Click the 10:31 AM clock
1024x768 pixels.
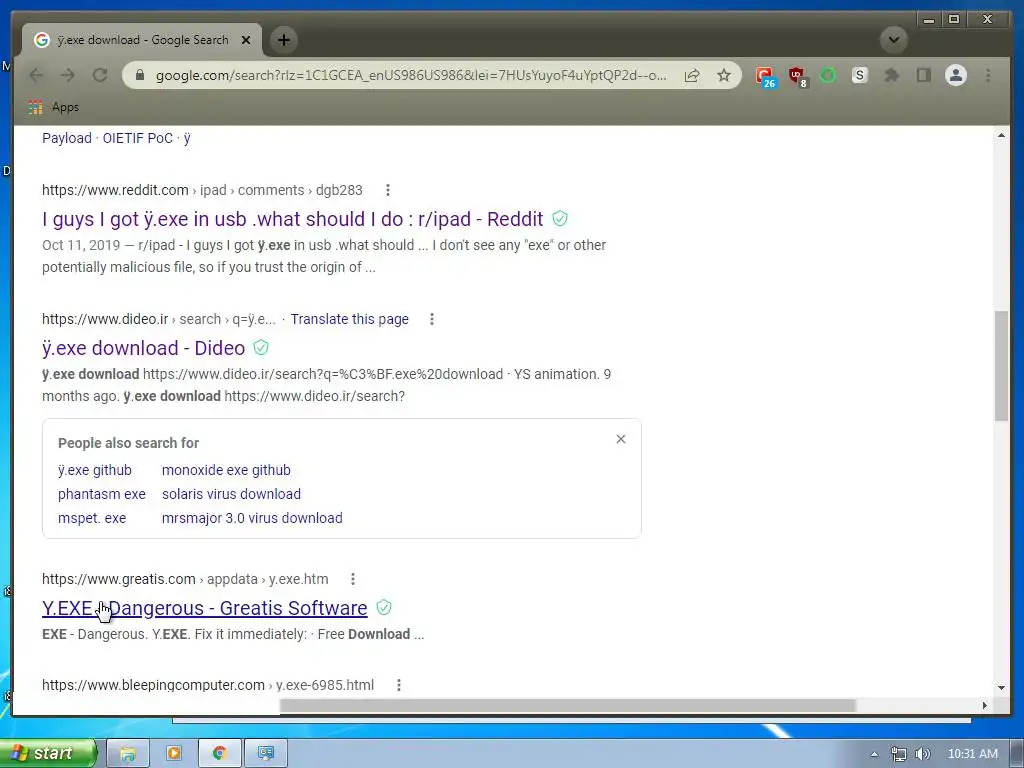(972, 754)
